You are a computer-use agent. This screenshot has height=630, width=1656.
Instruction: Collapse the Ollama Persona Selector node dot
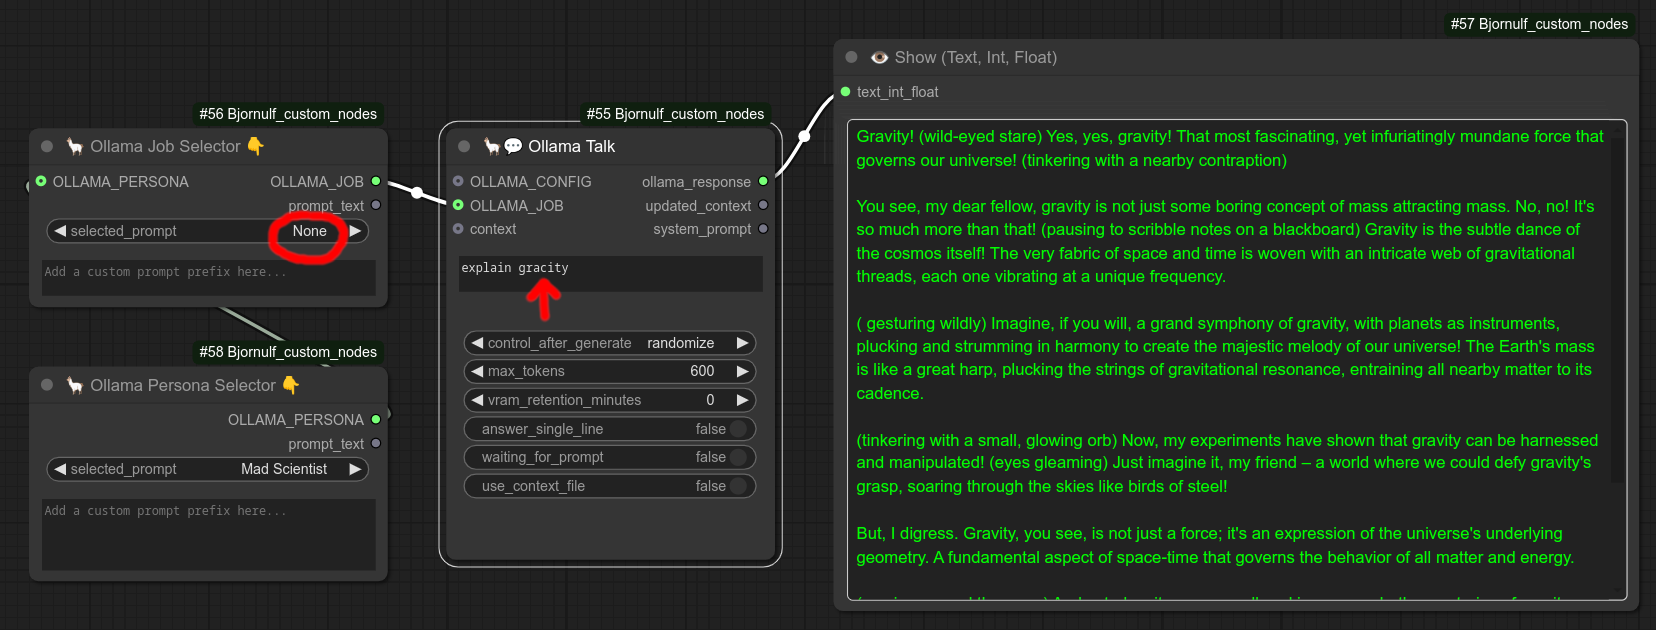tap(47, 385)
